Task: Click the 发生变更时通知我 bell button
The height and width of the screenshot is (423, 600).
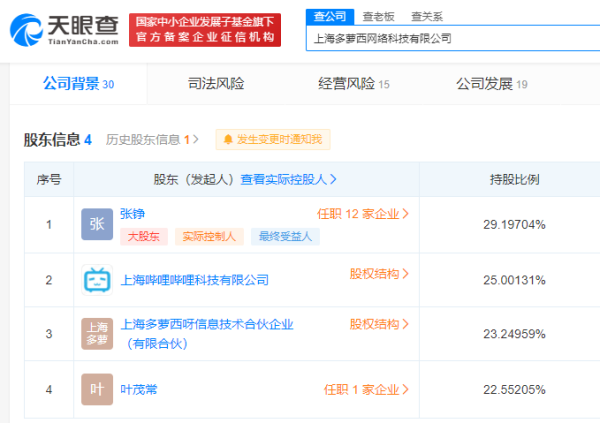Action: (x=273, y=139)
